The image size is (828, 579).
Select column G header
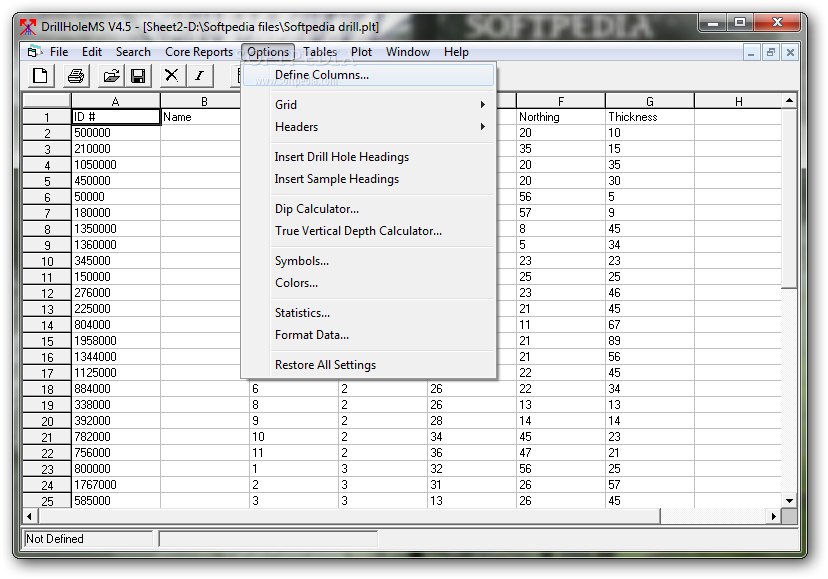click(650, 101)
